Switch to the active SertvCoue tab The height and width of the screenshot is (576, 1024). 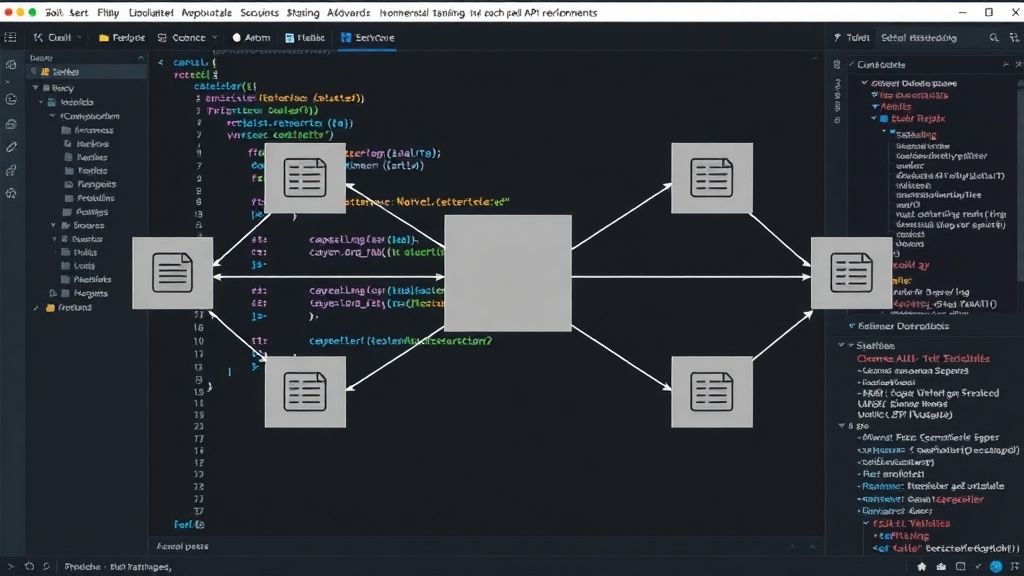click(x=368, y=38)
